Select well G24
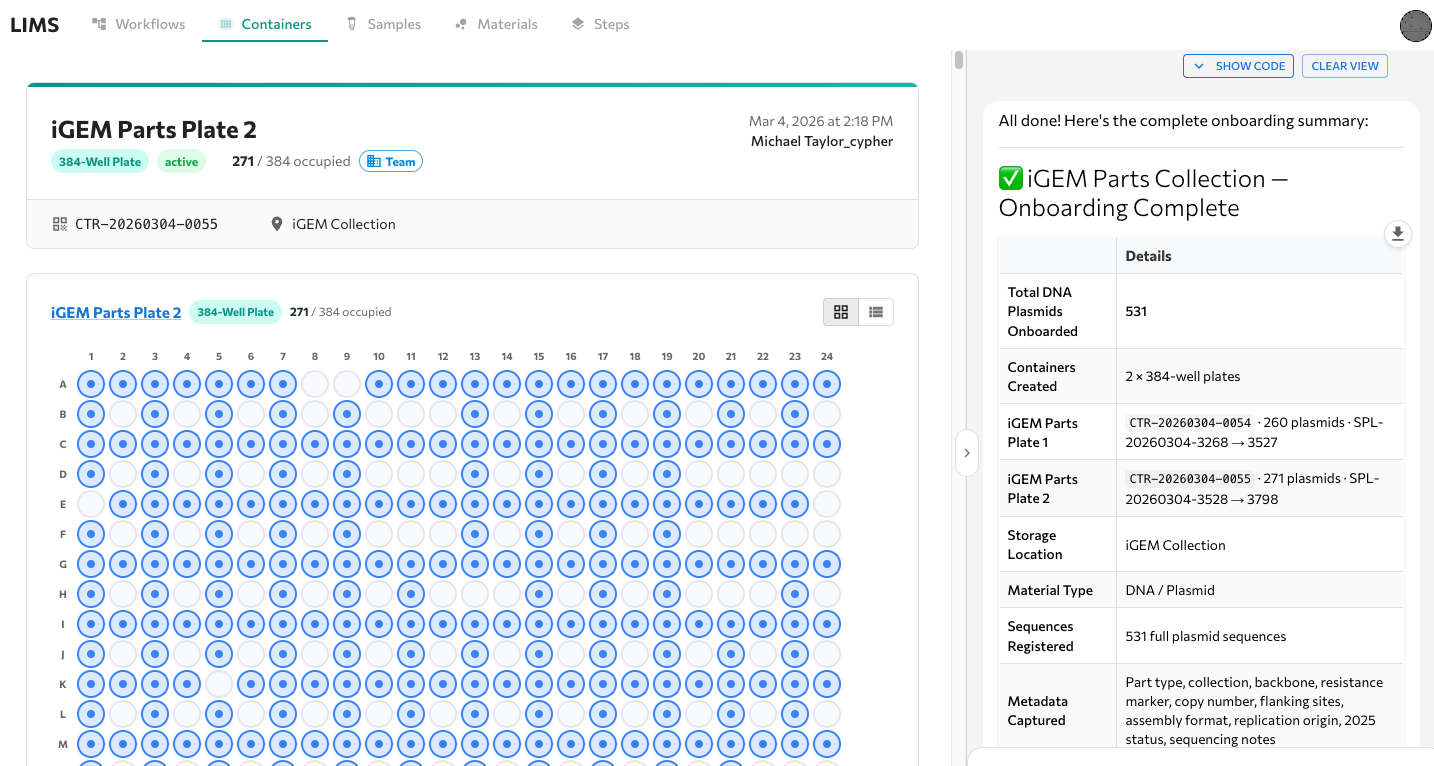Viewport: 1434px width, 766px height. pyautogui.click(x=827, y=564)
